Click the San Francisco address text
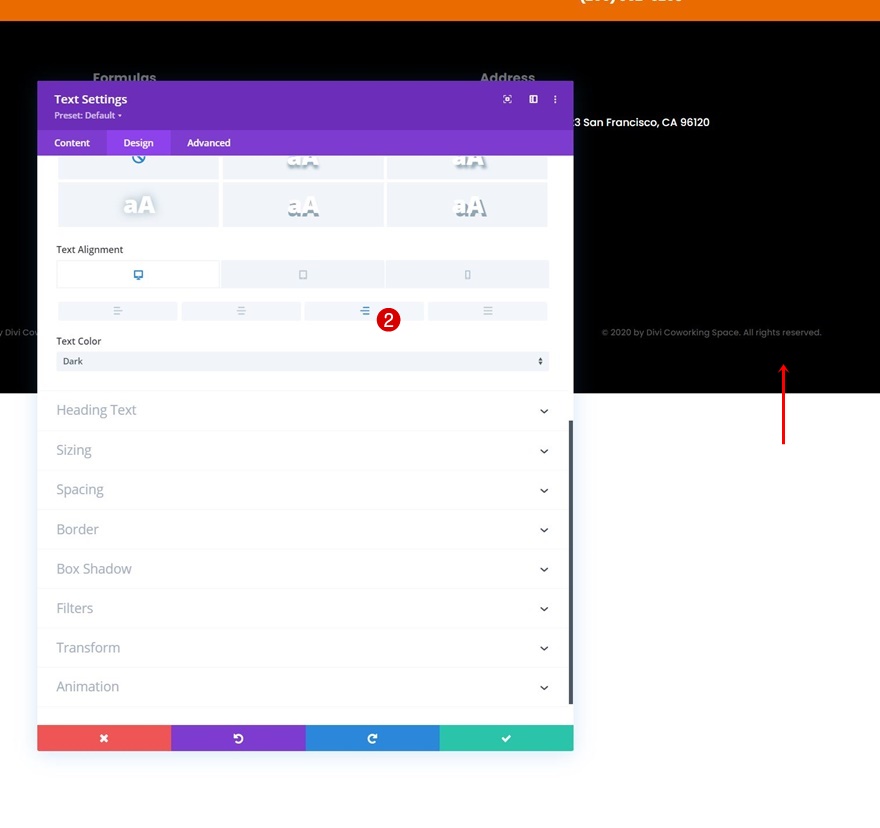The height and width of the screenshot is (828, 880). [x=642, y=122]
